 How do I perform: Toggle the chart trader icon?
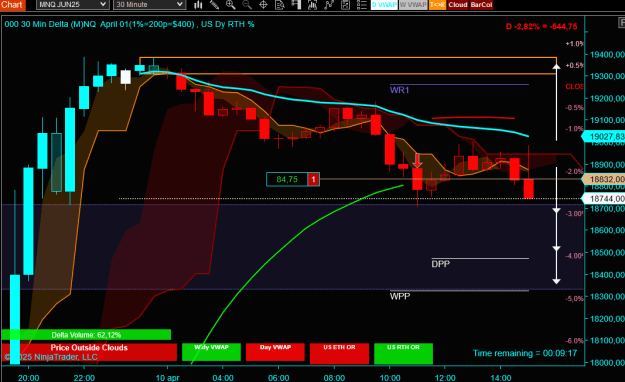(x=296, y=5)
